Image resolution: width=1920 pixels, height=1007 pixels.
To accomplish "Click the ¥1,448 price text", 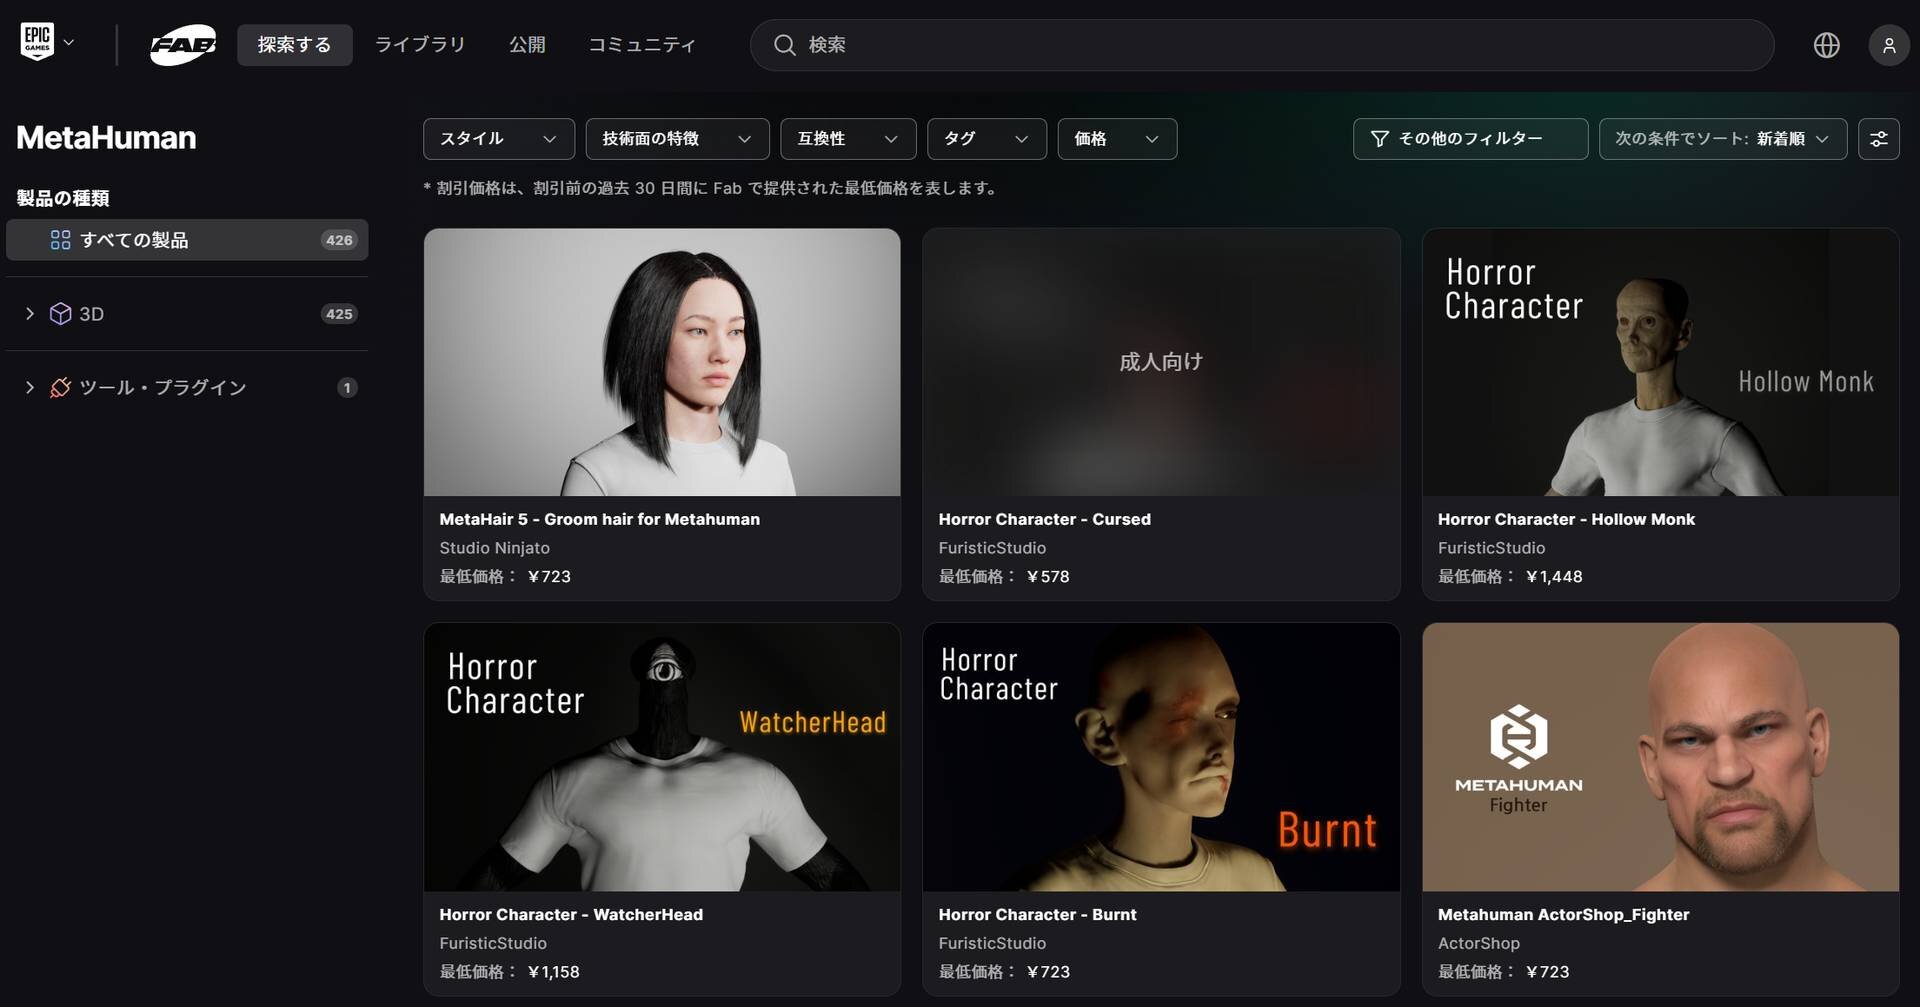I will coord(1554,576).
